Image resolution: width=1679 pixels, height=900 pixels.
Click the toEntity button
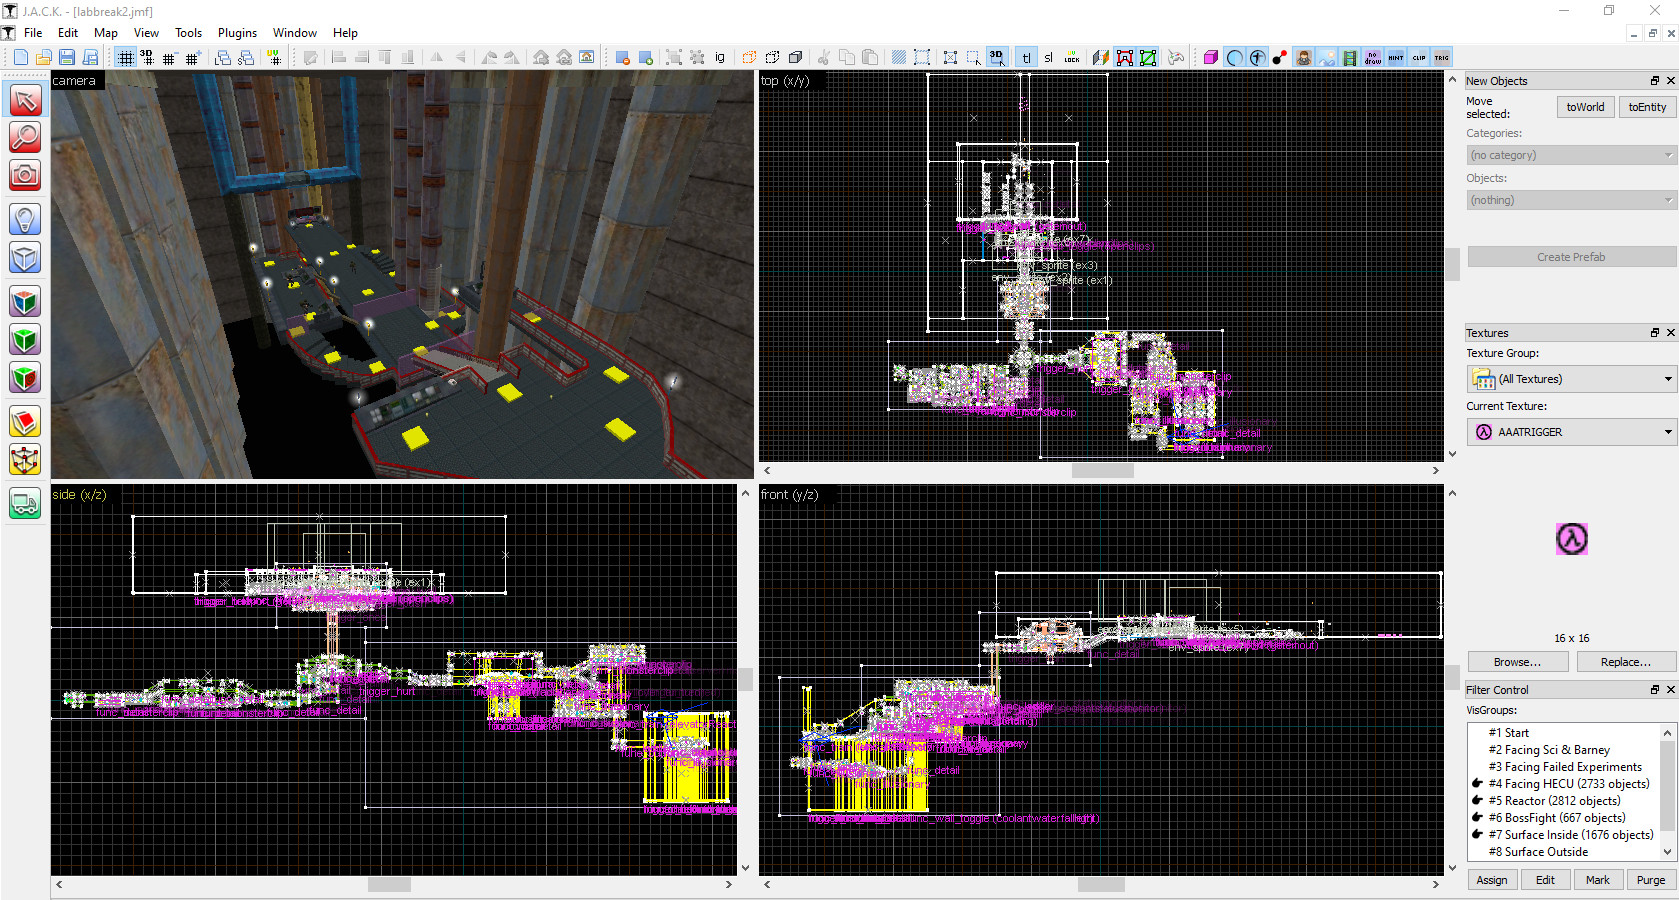(1647, 107)
